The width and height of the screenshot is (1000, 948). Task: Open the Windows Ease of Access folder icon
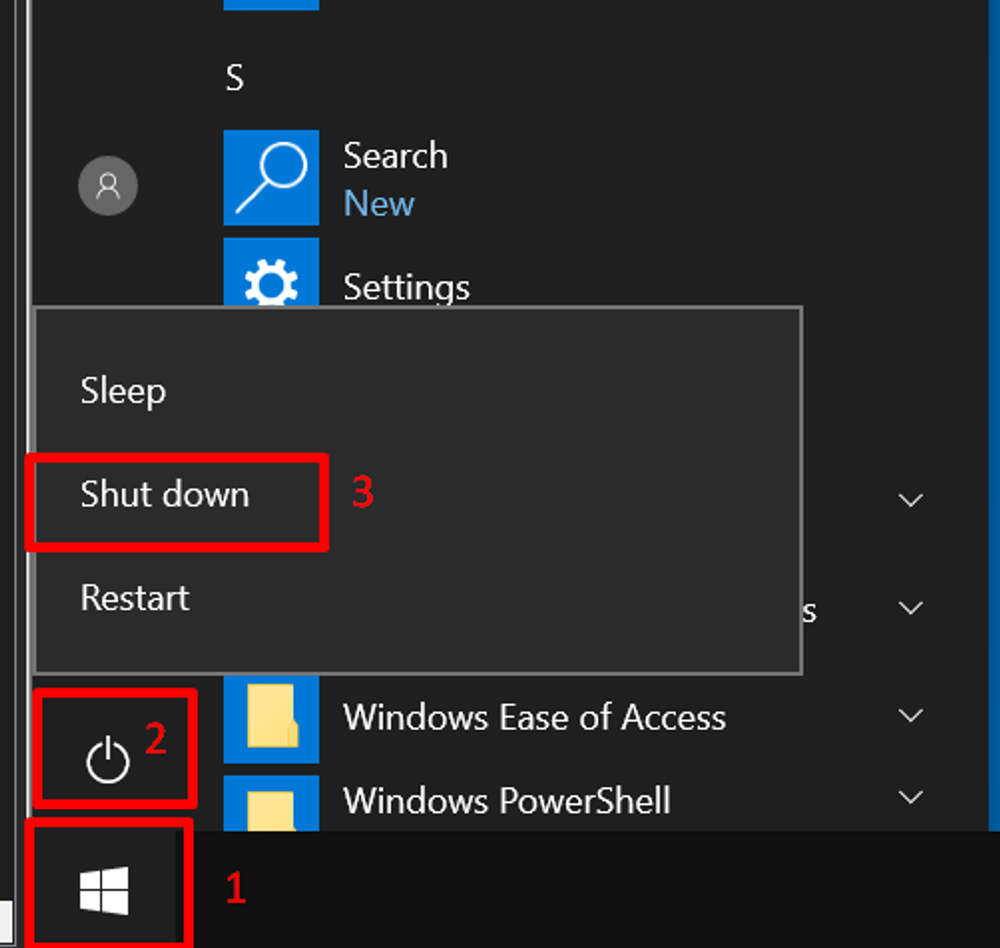tap(271, 718)
